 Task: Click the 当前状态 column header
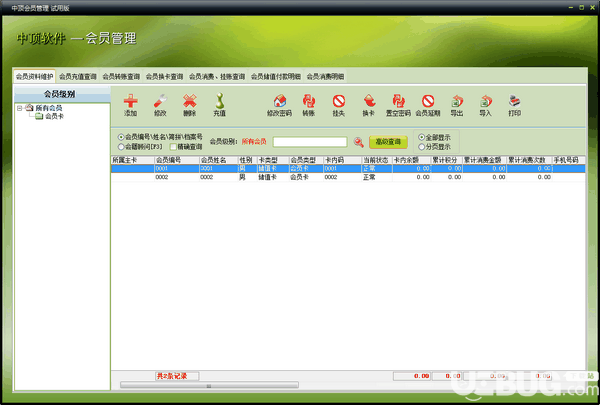(377, 160)
